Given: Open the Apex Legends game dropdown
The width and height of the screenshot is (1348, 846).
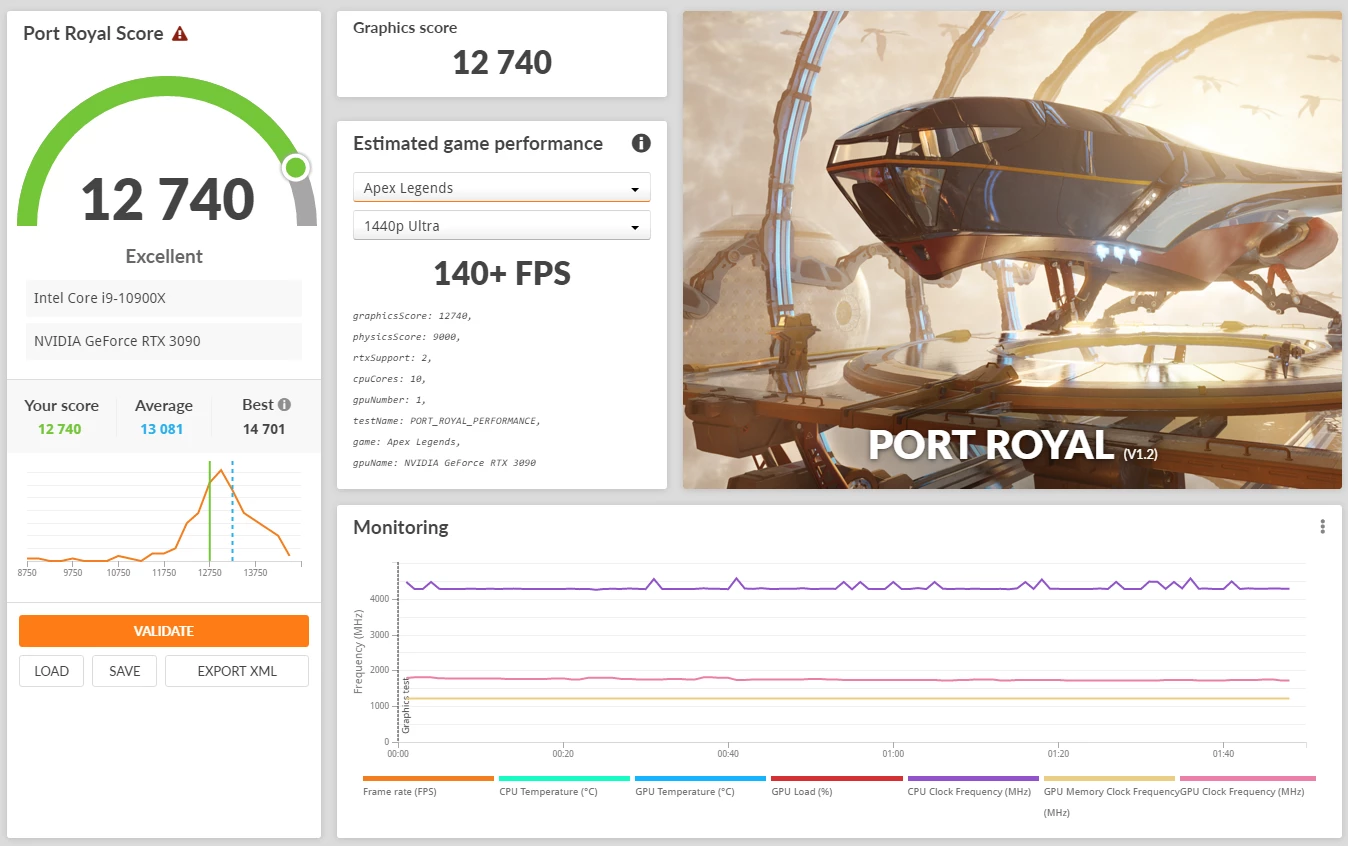Looking at the screenshot, I should tap(502, 188).
